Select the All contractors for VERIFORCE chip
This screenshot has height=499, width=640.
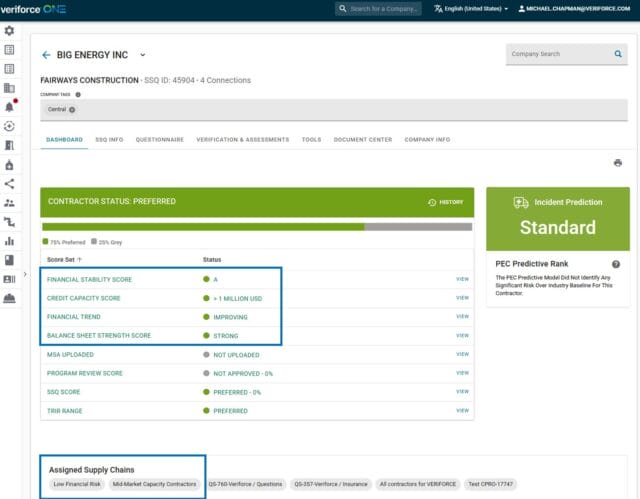[418, 484]
